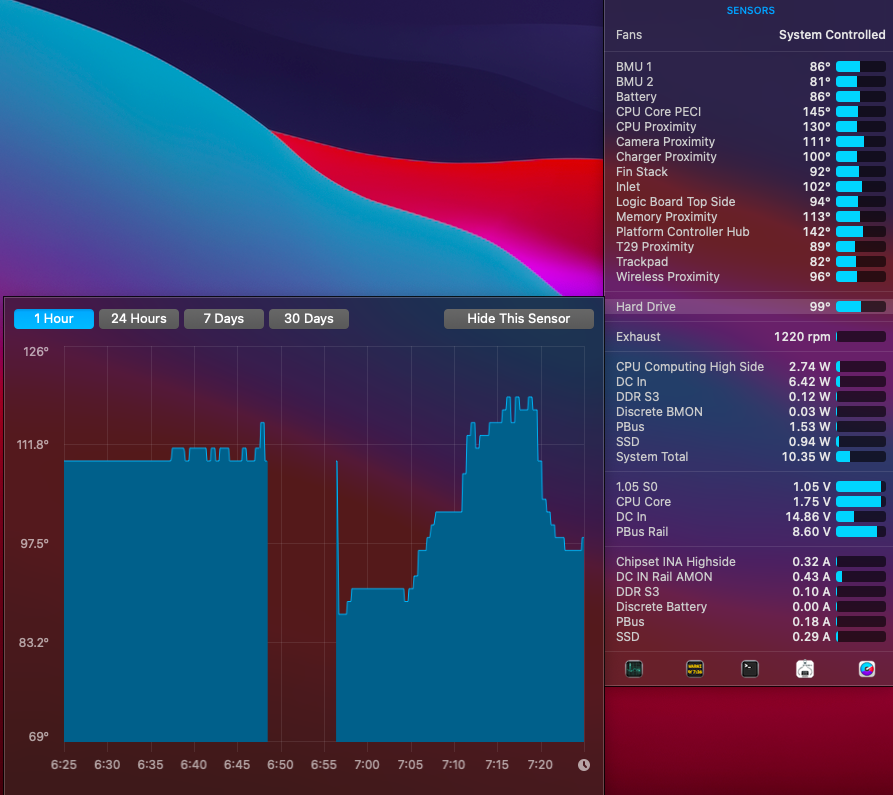Select the highlighted Hard Drive row
Viewport: 893px width, 795px height.
tap(750, 306)
